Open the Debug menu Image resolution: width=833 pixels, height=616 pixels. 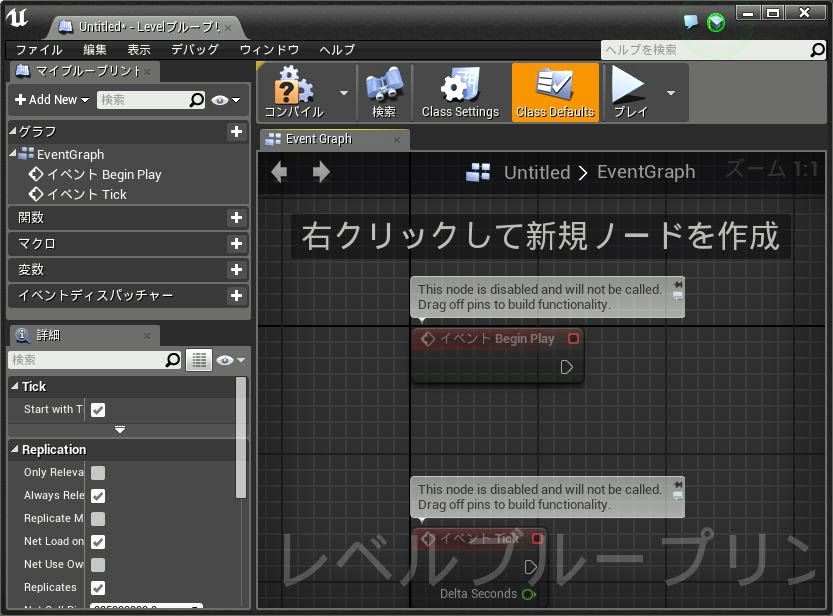pos(194,50)
